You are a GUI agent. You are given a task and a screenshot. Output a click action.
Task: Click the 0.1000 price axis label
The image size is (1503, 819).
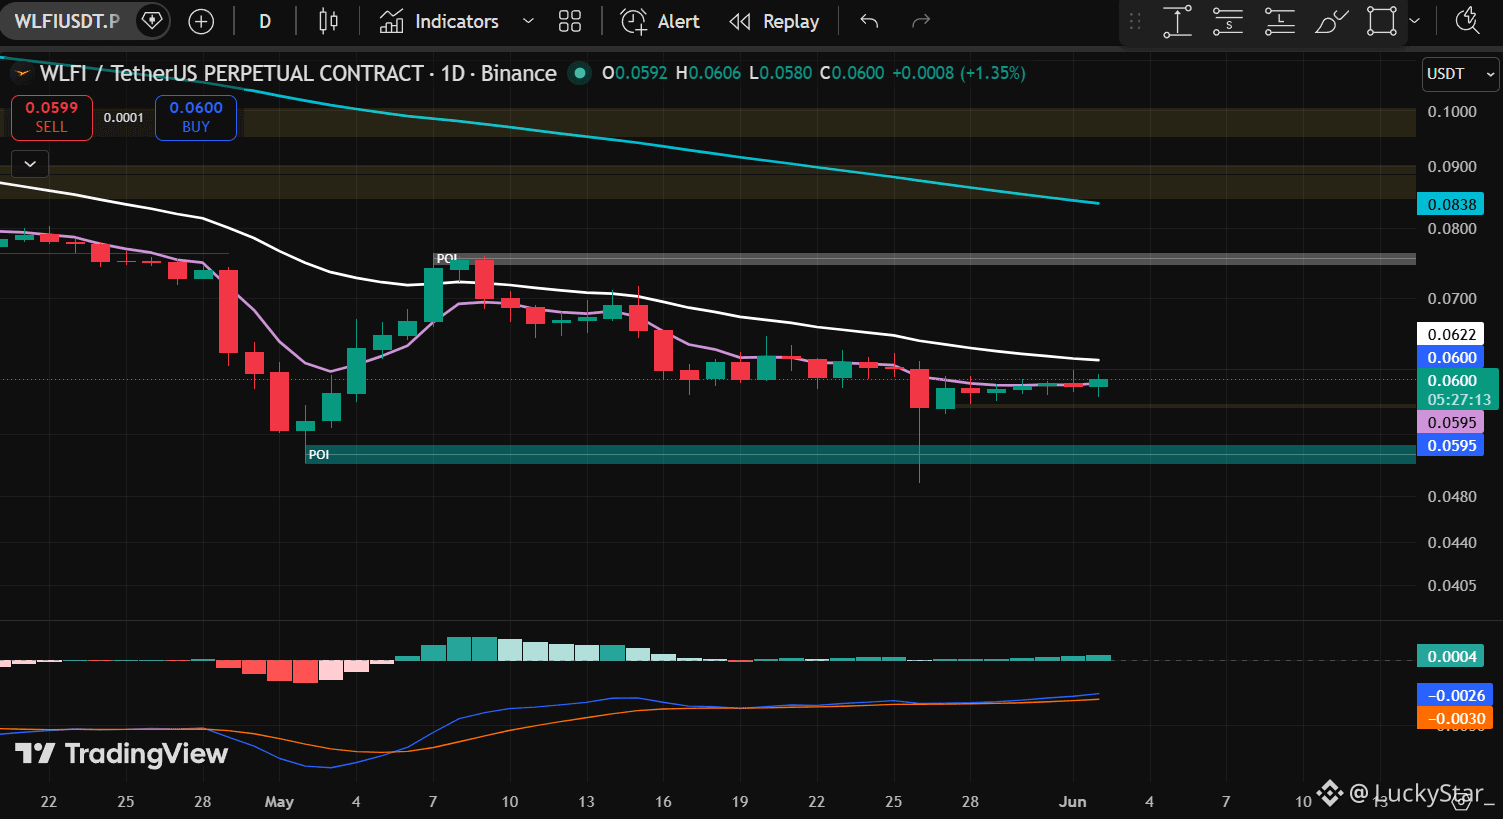coord(1452,111)
